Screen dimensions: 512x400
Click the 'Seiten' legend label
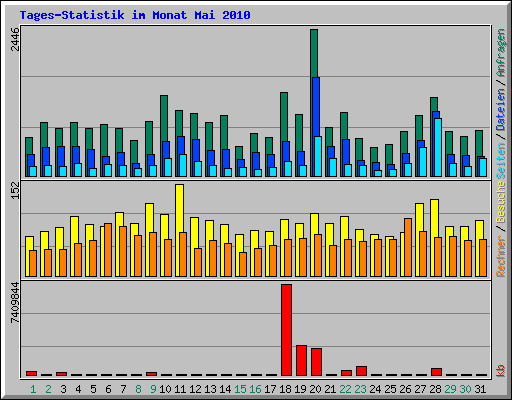click(x=500, y=161)
